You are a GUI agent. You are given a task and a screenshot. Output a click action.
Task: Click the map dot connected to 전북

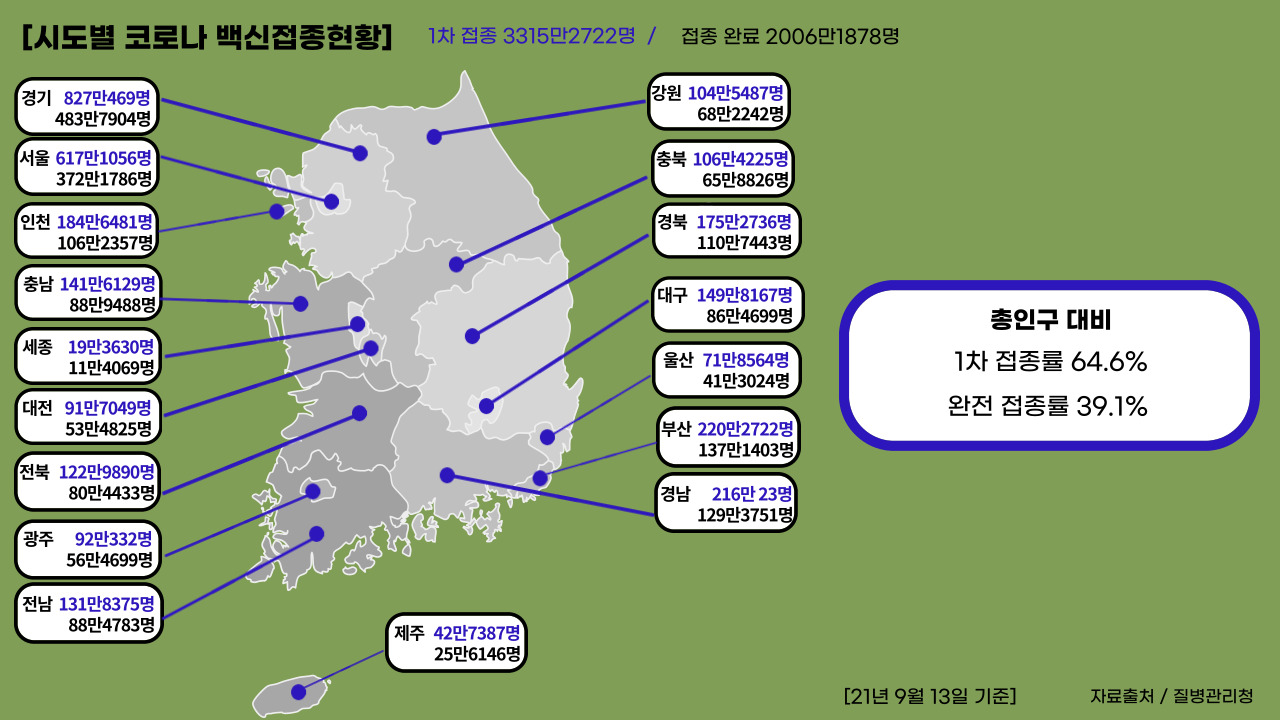tap(359, 412)
